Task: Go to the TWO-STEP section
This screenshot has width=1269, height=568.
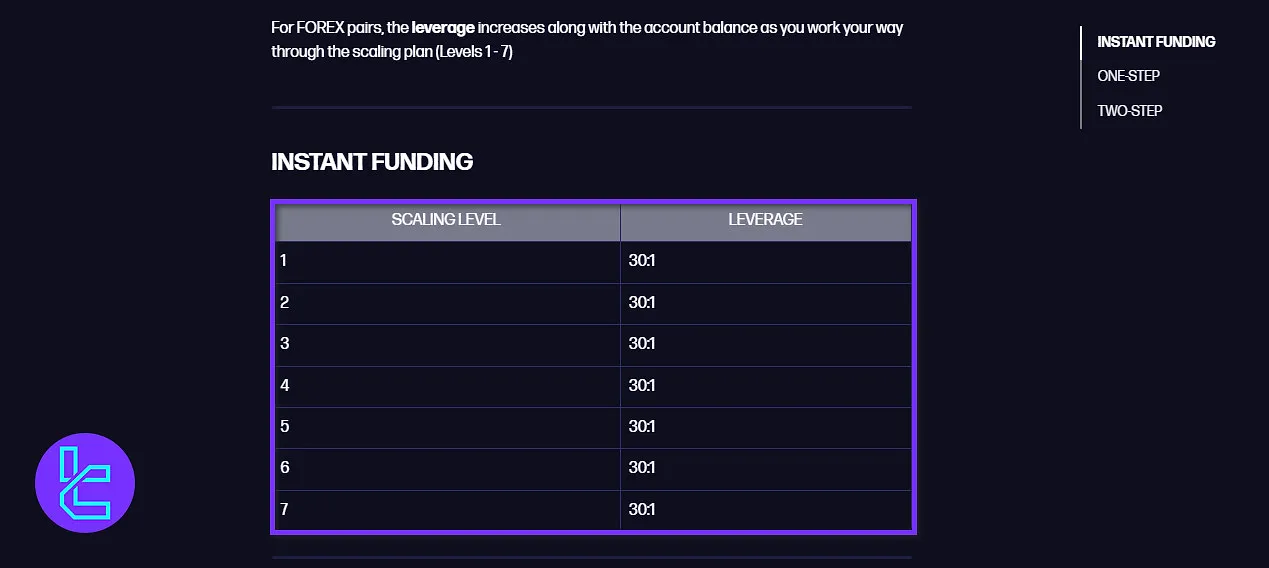Action: pyautogui.click(x=1129, y=111)
